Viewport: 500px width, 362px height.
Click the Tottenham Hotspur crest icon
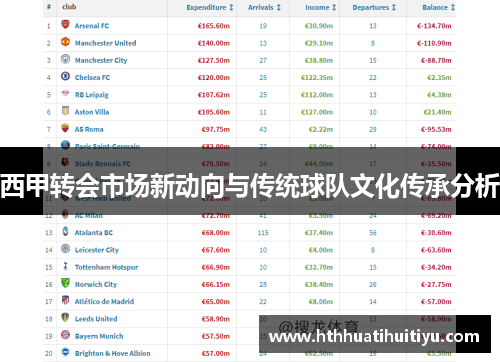65,266
